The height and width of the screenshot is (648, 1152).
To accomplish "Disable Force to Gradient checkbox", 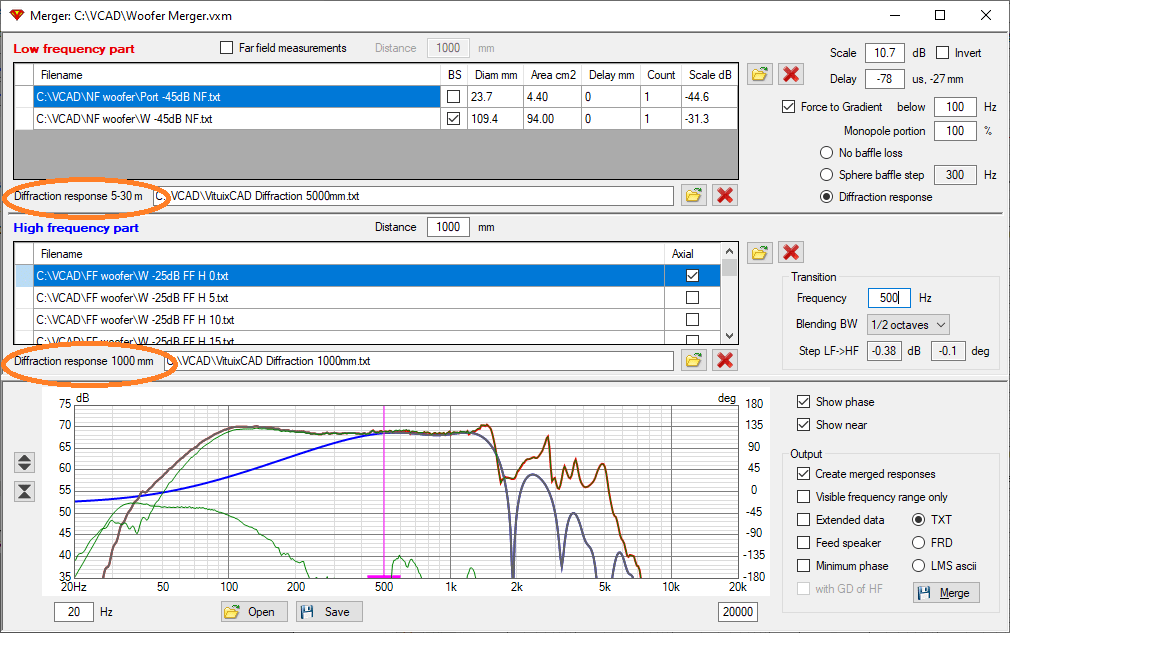I will tap(788, 107).
